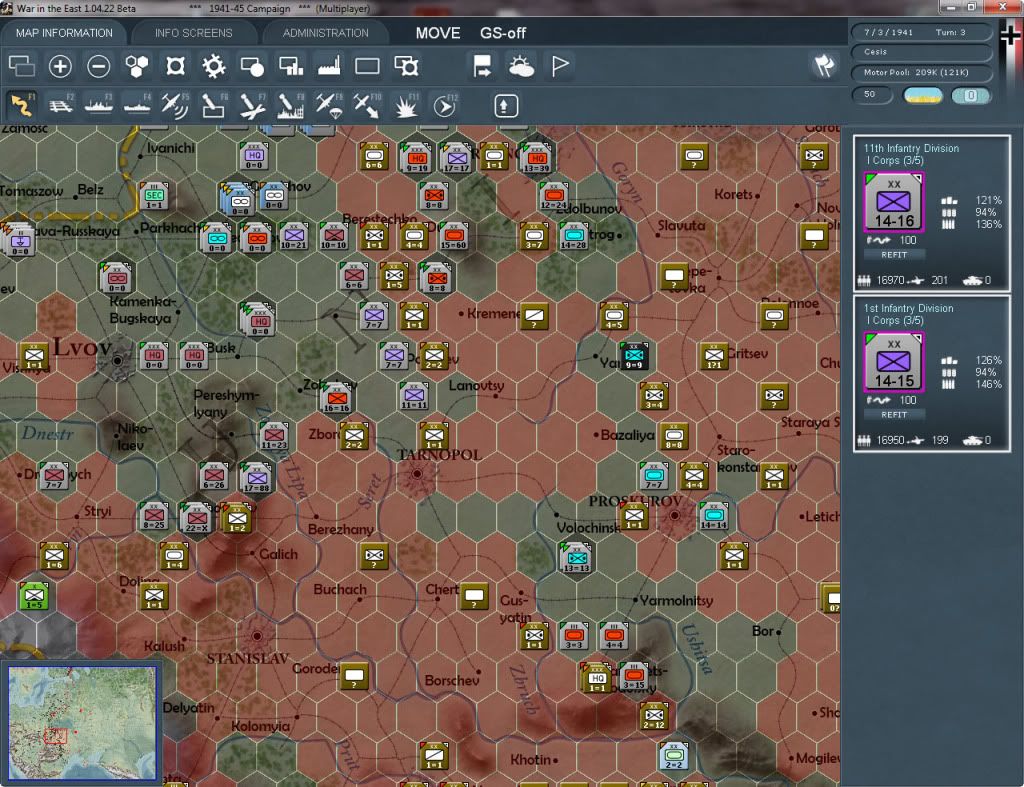Select the F10 air transfer mode
The width and height of the screenshot is (1024, 787).
[x=367, y=105]
